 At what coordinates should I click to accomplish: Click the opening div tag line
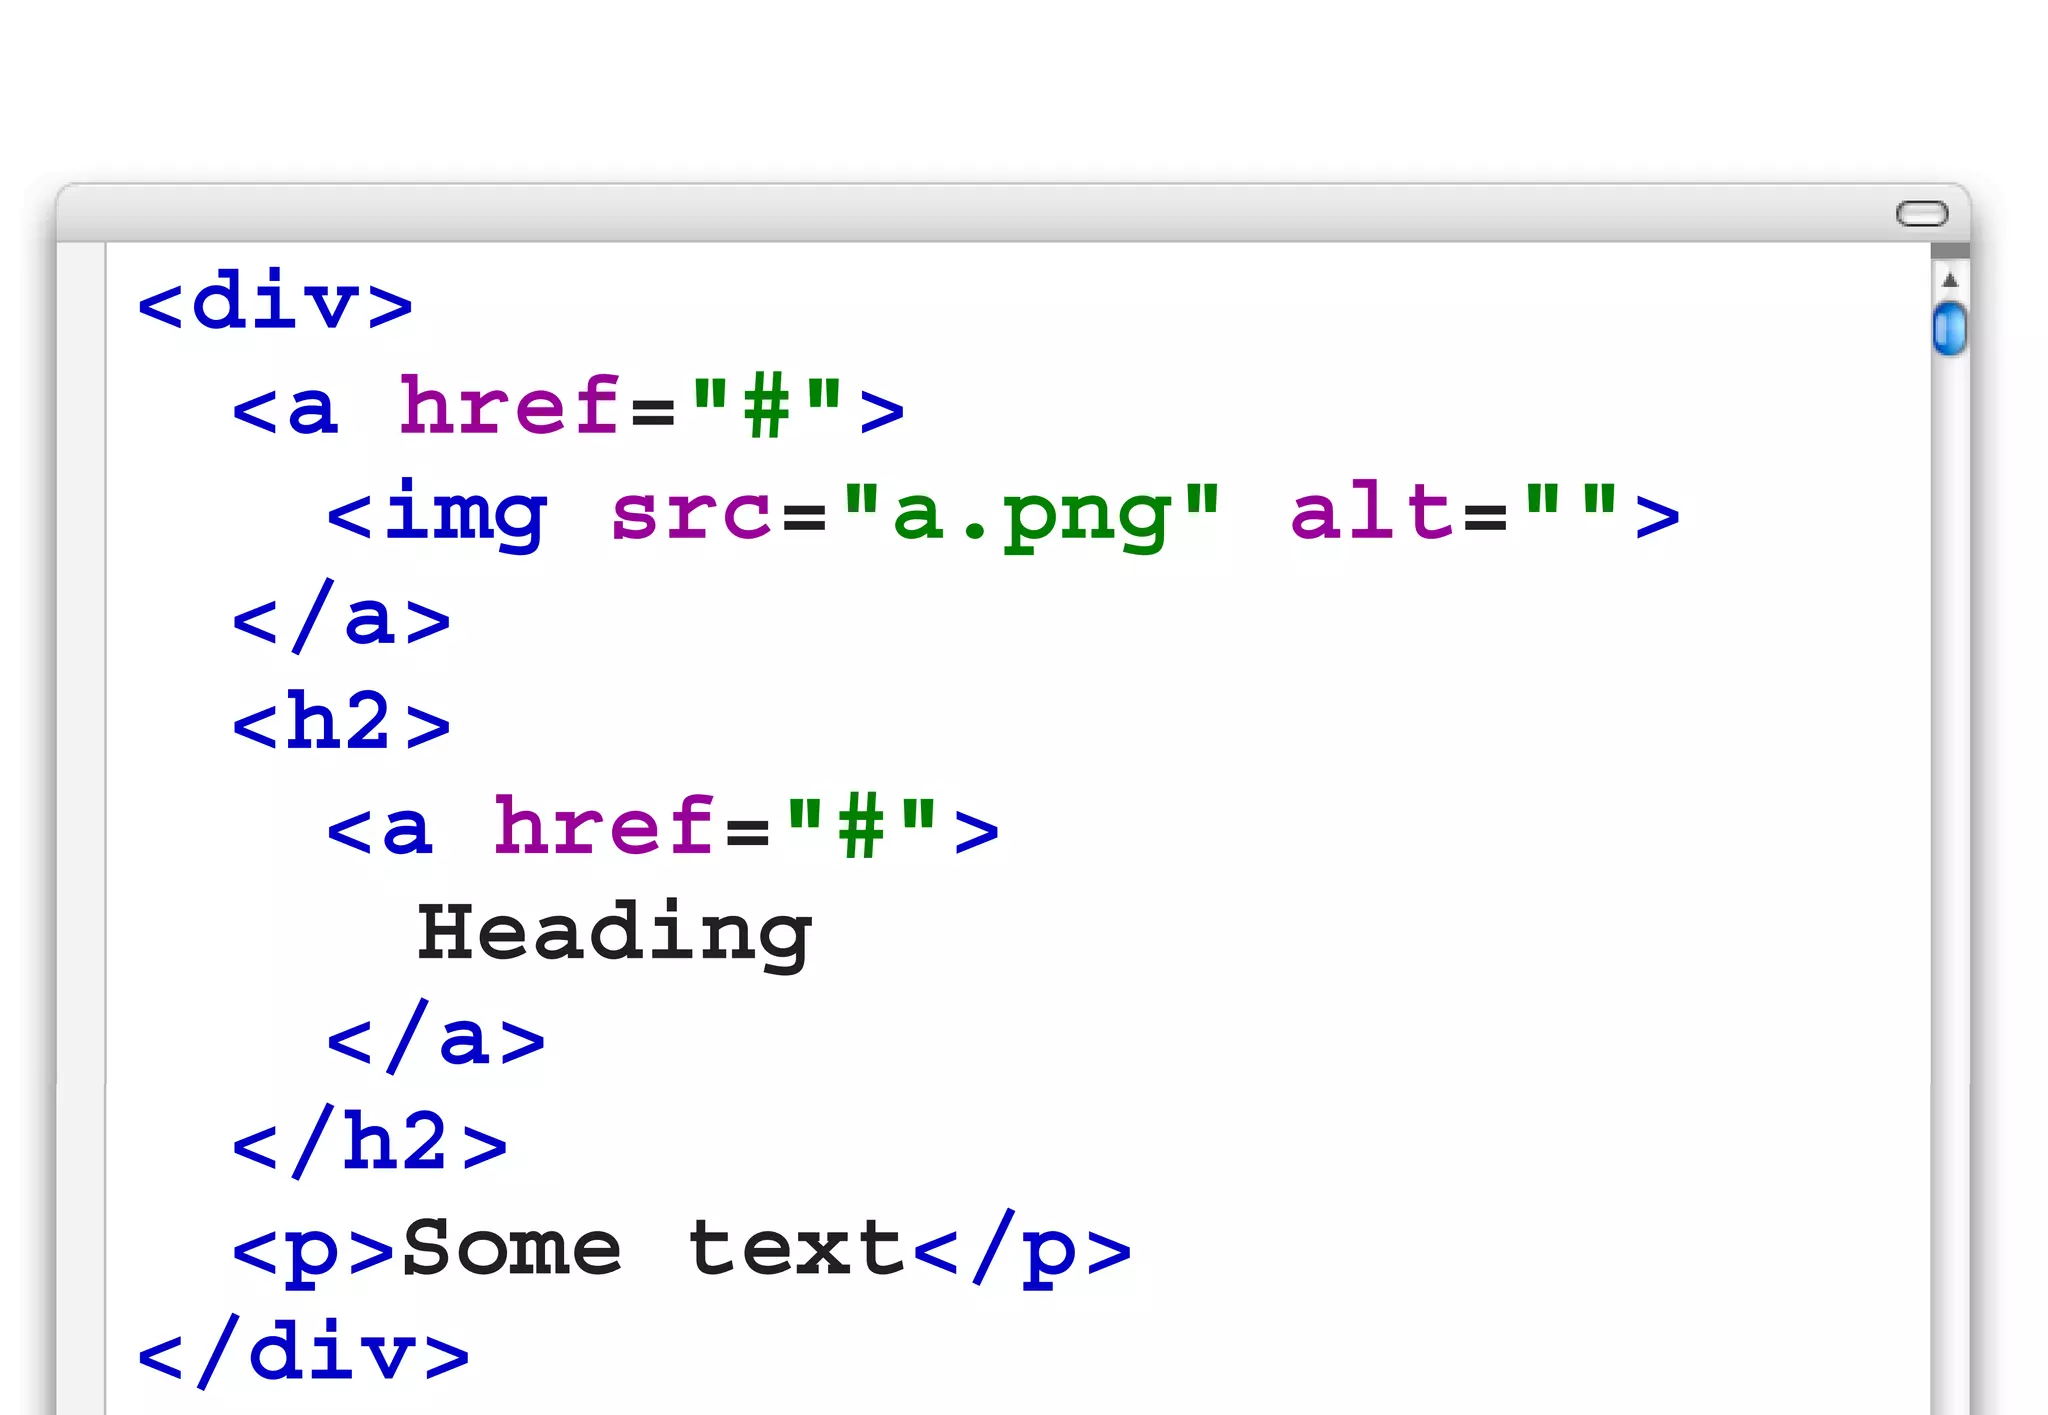click(x=275, y=301)
